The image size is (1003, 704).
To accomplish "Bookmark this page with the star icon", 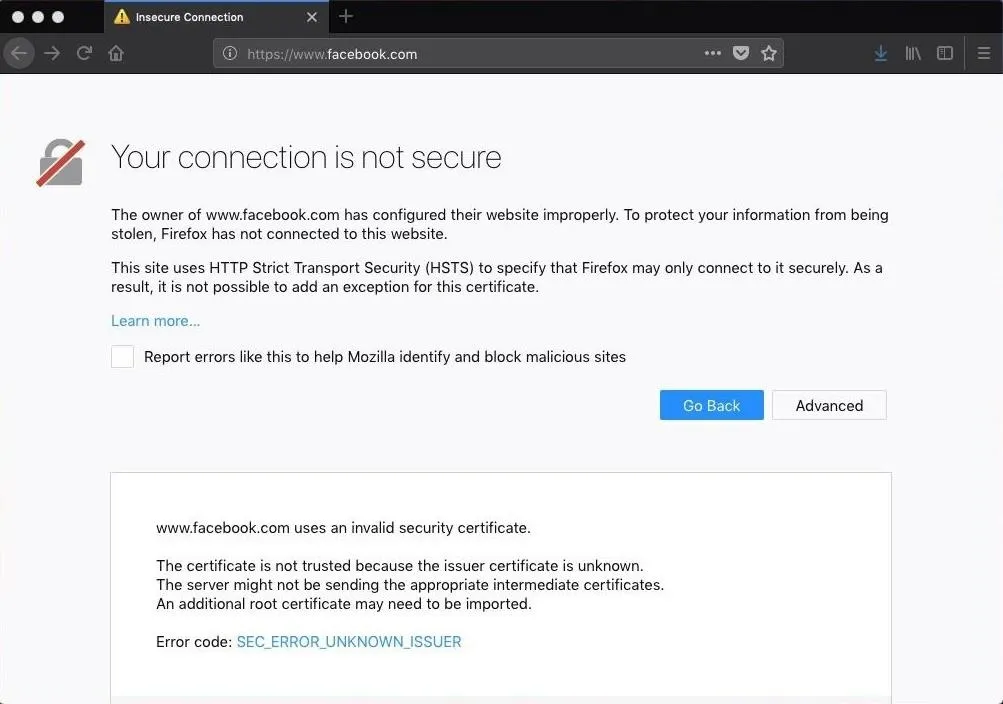I will pyautogui.click(x=769, y=53).
